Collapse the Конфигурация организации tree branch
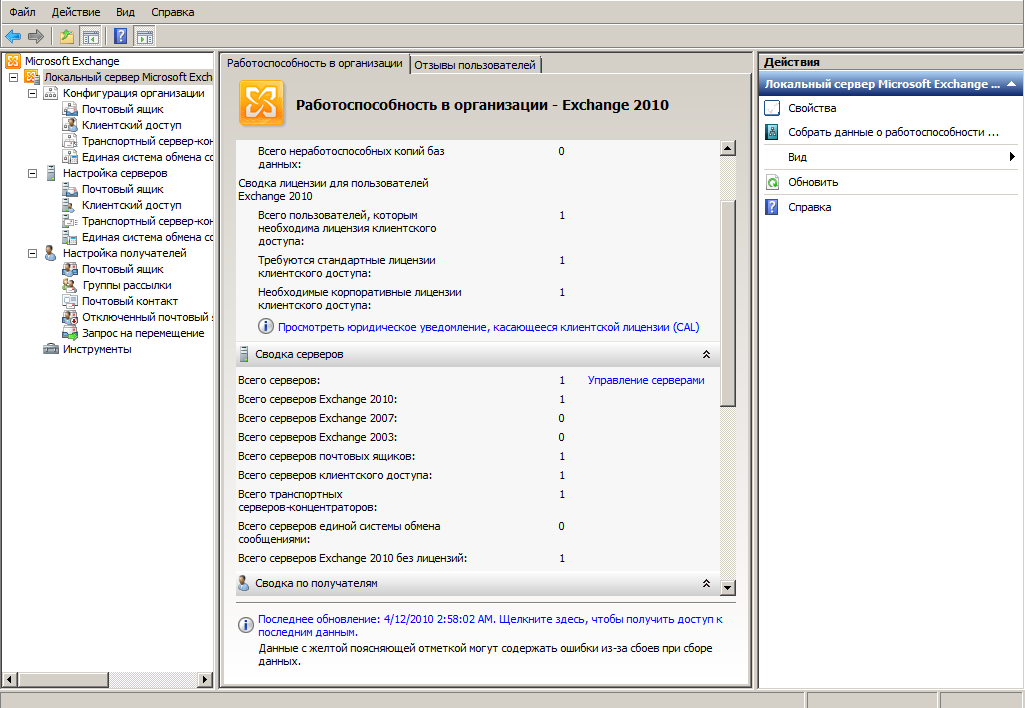This screenshot has height=708, width=1025. (32, 93)
